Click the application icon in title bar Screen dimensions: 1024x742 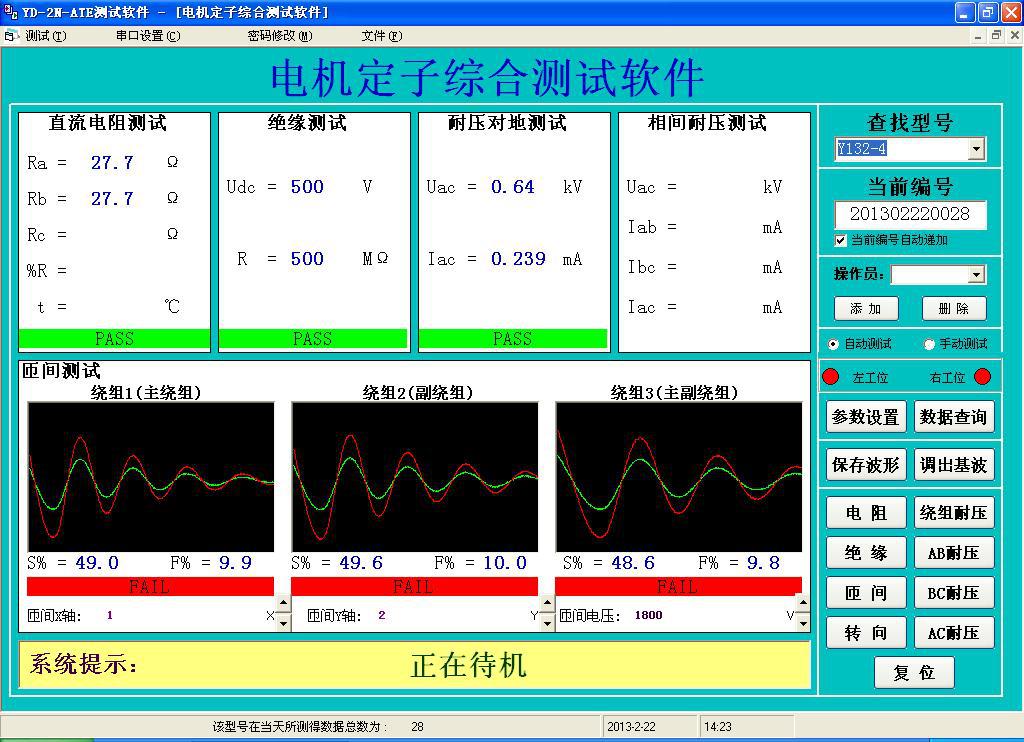pyautogui.click(x=11, y=12)
